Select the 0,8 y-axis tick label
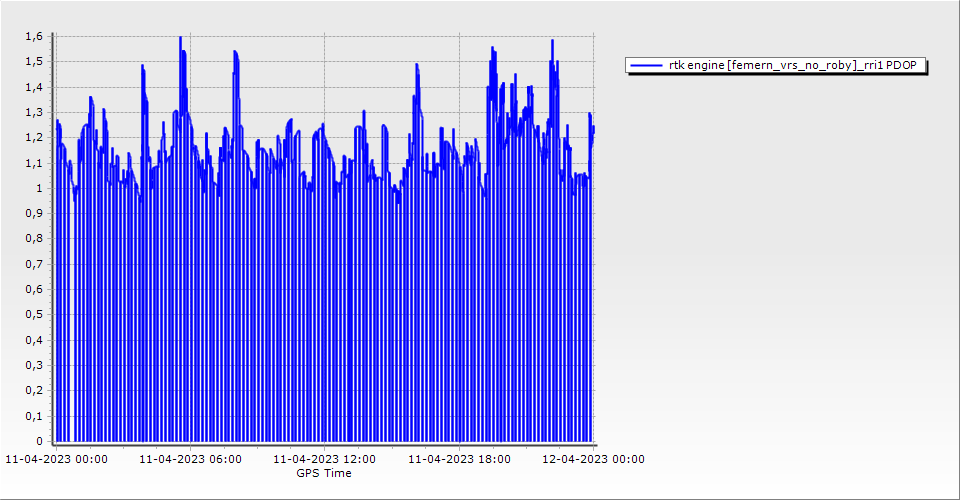Screen dimensions: 960x500 point(34,239)
